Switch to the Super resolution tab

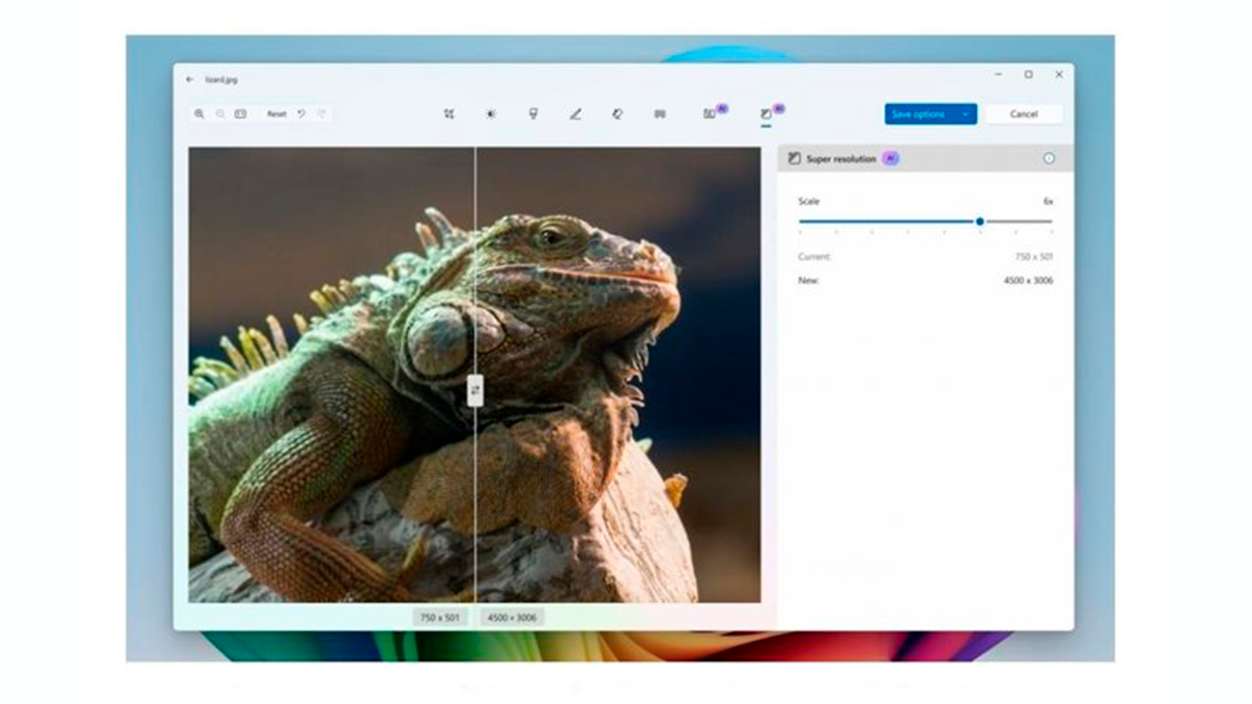766,114
